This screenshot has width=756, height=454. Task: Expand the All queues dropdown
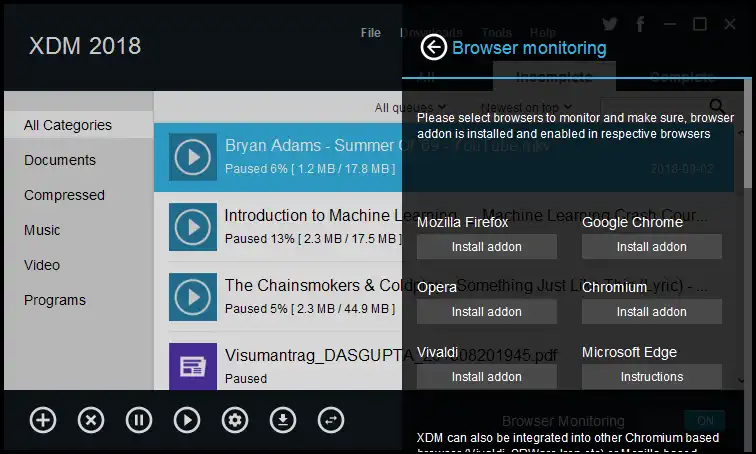pos(410,107)
